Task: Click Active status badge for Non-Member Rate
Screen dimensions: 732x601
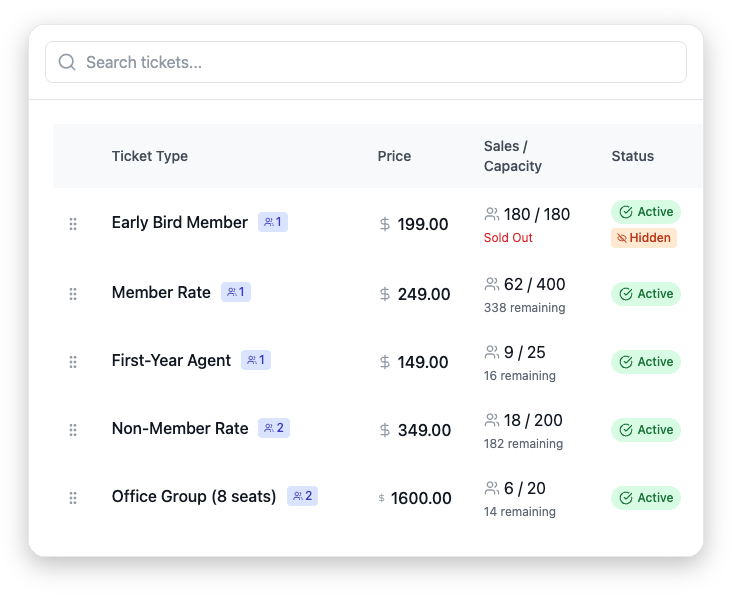Action: pyautogui.click(x=646, y=430)
